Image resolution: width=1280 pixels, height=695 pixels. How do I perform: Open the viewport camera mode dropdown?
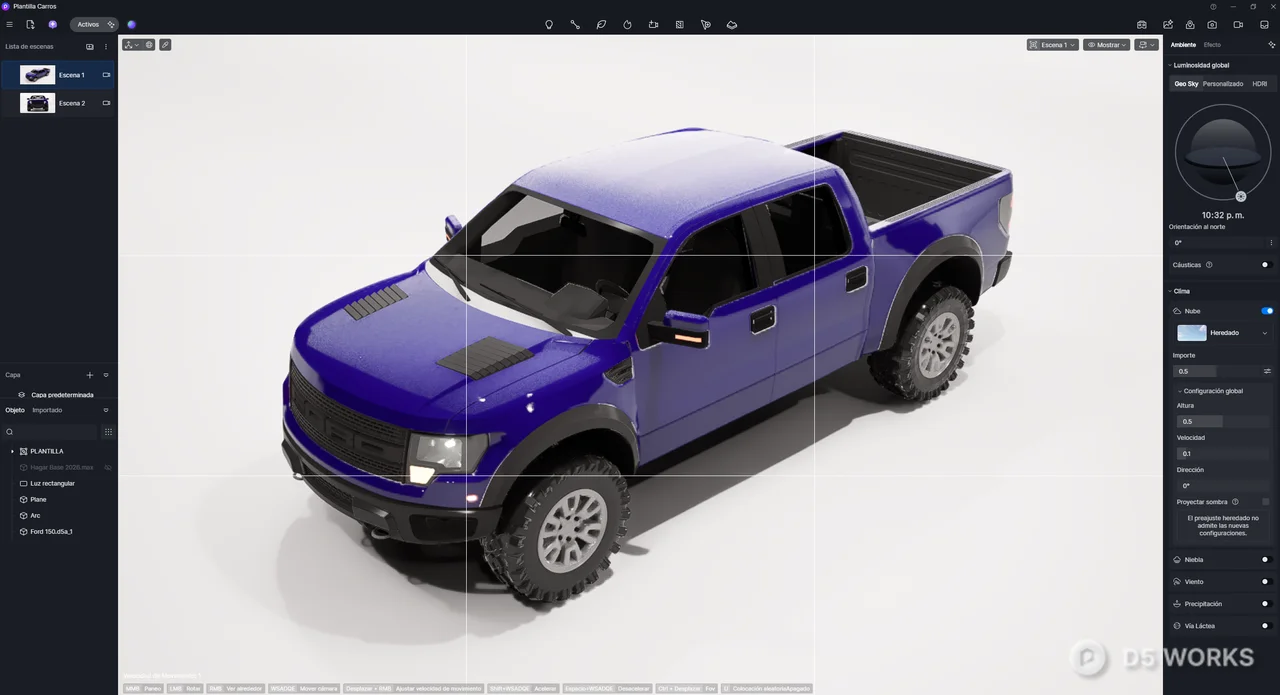click(1146, 45)
